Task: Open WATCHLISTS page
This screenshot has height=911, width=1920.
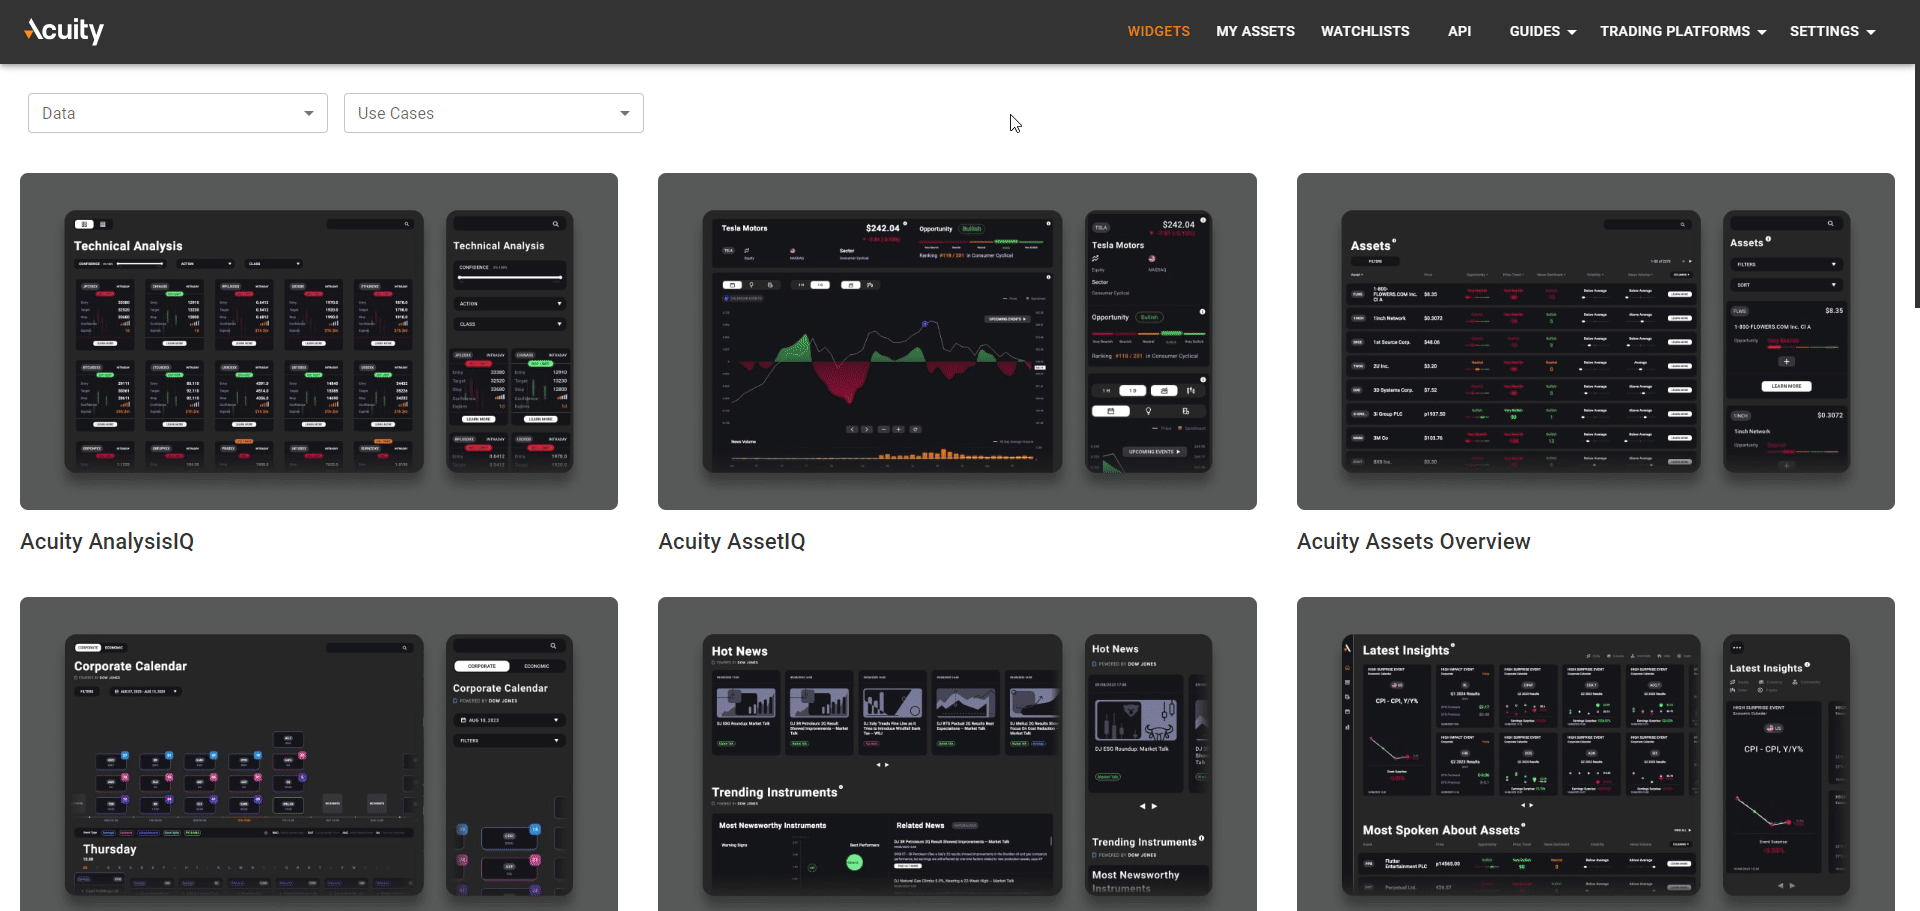Action: [1365, 31]
